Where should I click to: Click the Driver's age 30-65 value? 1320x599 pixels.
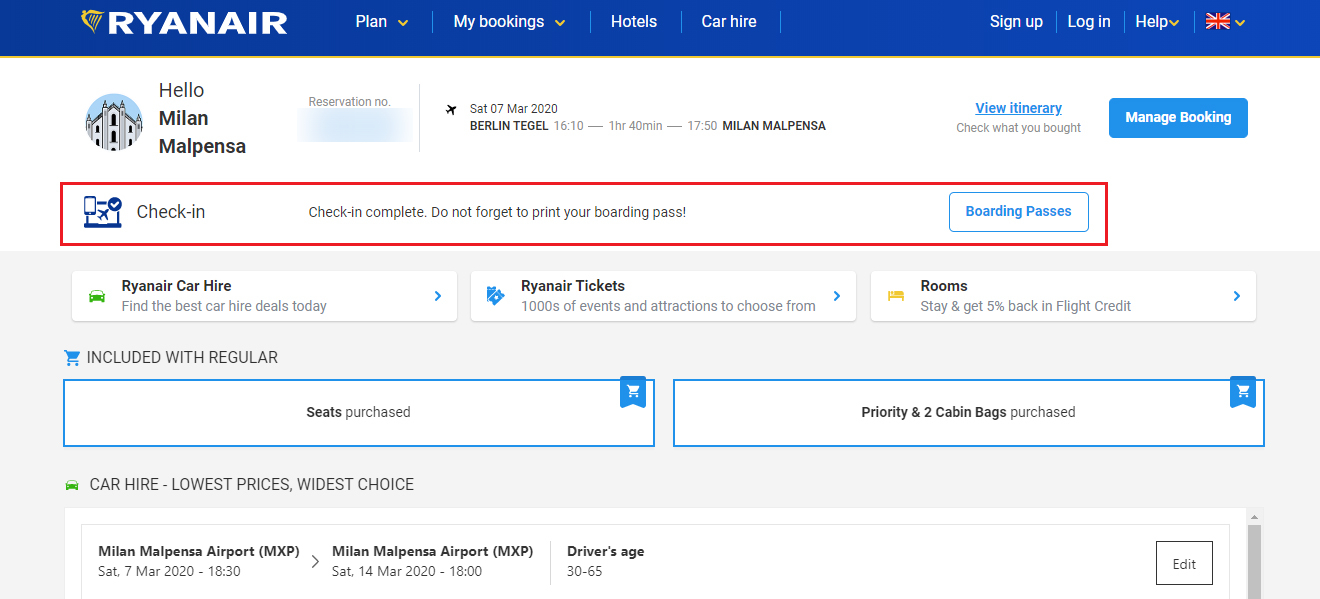[584, 572]
